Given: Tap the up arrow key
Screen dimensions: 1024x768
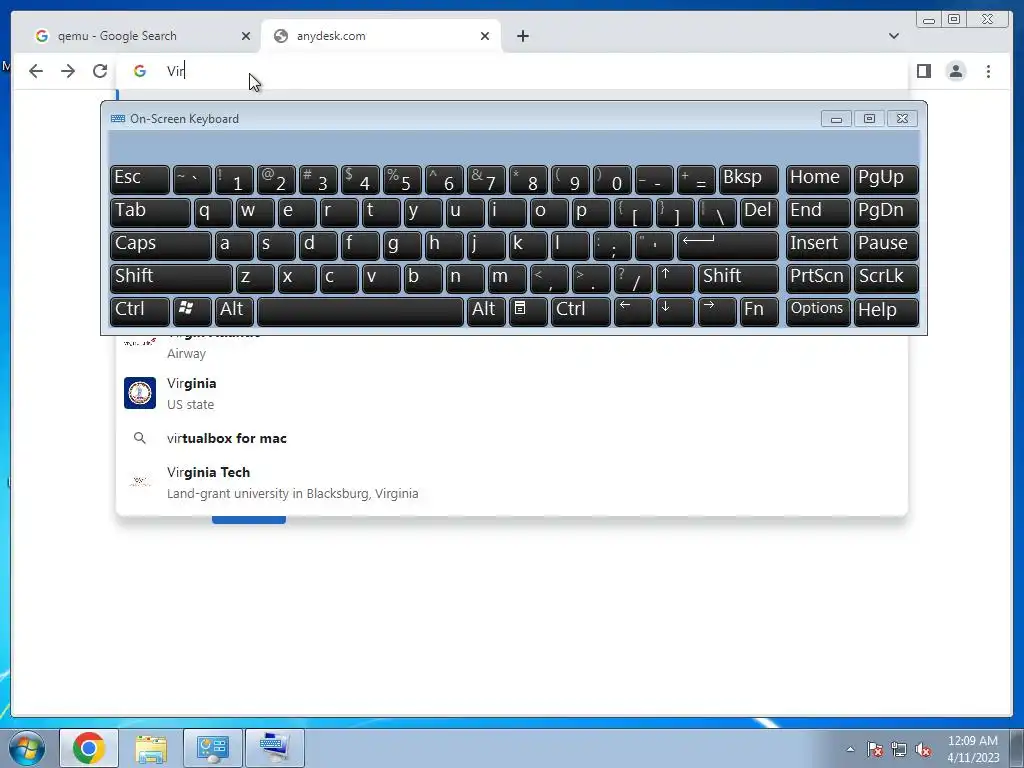Looking at the screenshot, I should click(675, 278).
